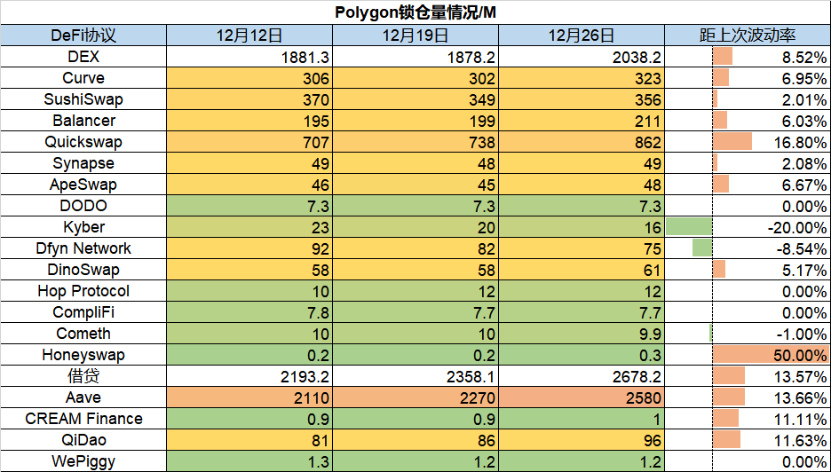Screen dimensions: 831x473
Task: Select Curve's value 306
Action: coord(249,78)
